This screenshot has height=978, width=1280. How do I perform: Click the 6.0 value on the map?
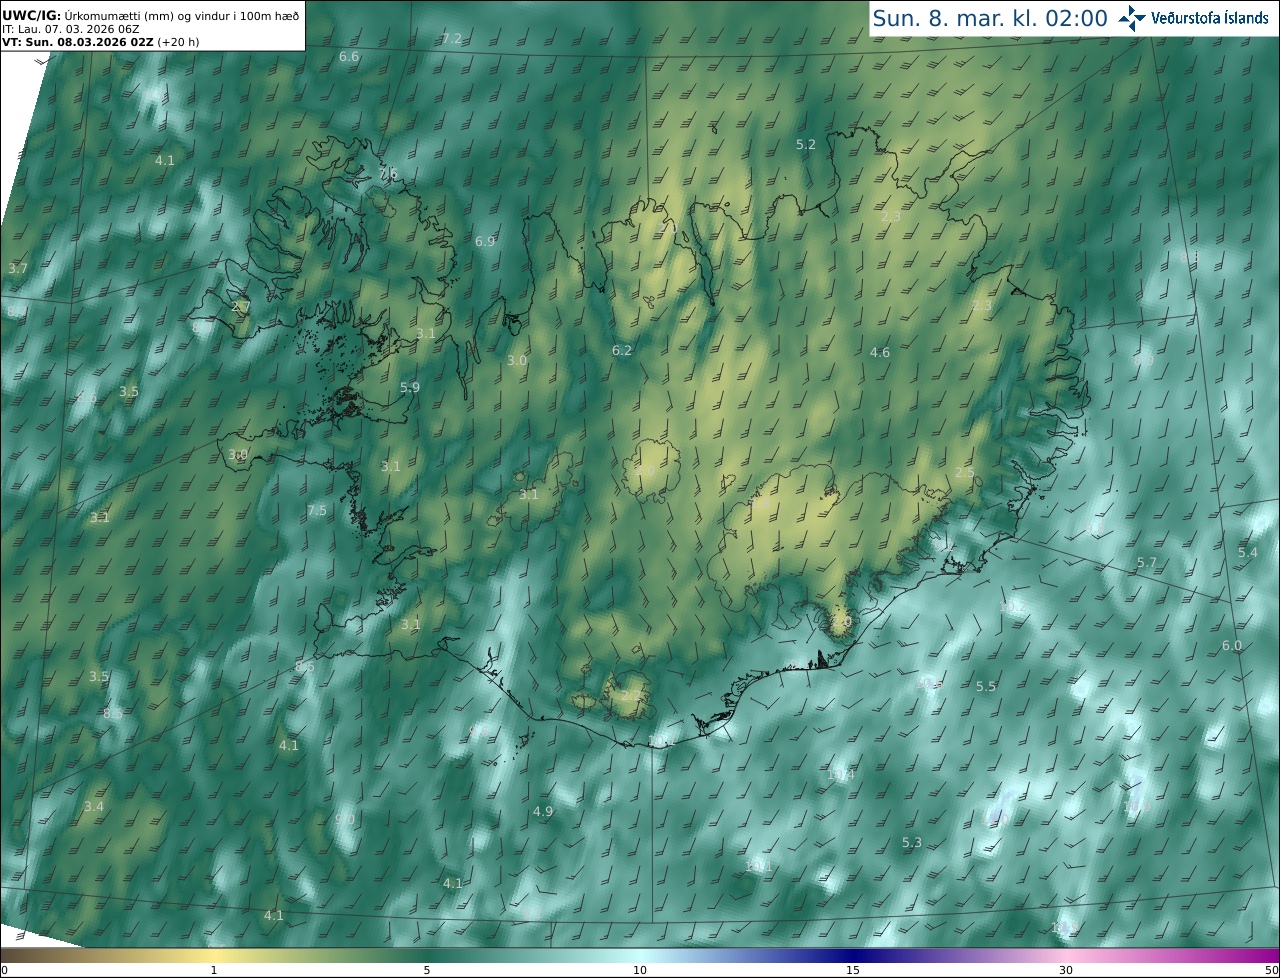(x=1232, y=646)
